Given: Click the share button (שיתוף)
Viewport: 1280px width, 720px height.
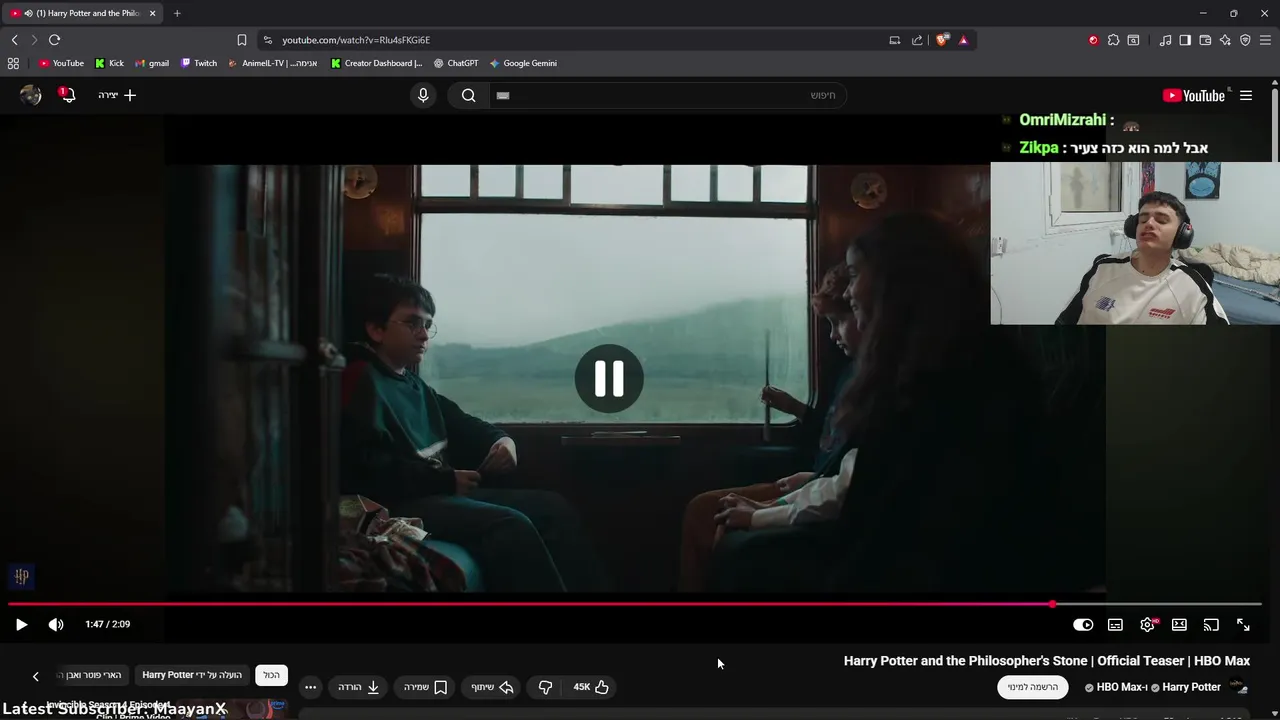Looking at the screenshot, I should click(x=492, y=687).
